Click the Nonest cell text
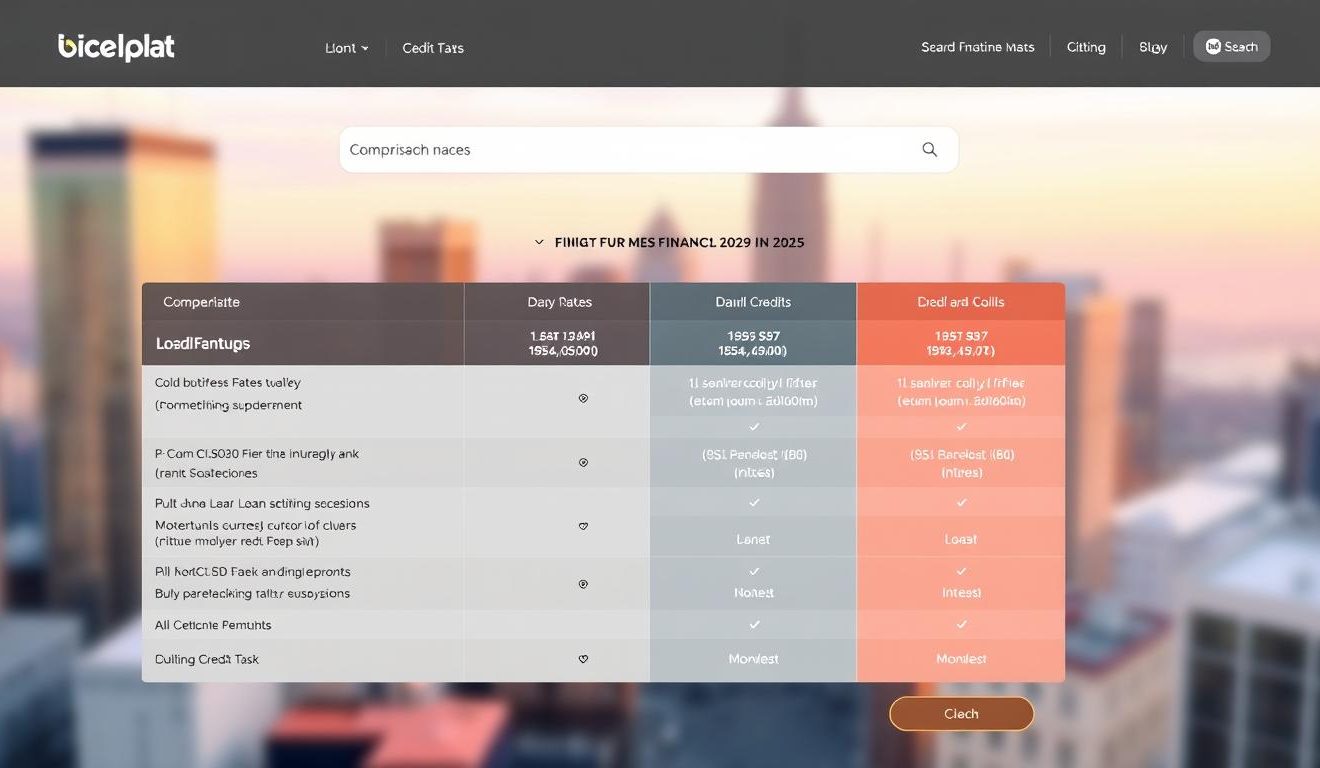Viewport: 1320px width, 768px height. [x=754, y=593]
